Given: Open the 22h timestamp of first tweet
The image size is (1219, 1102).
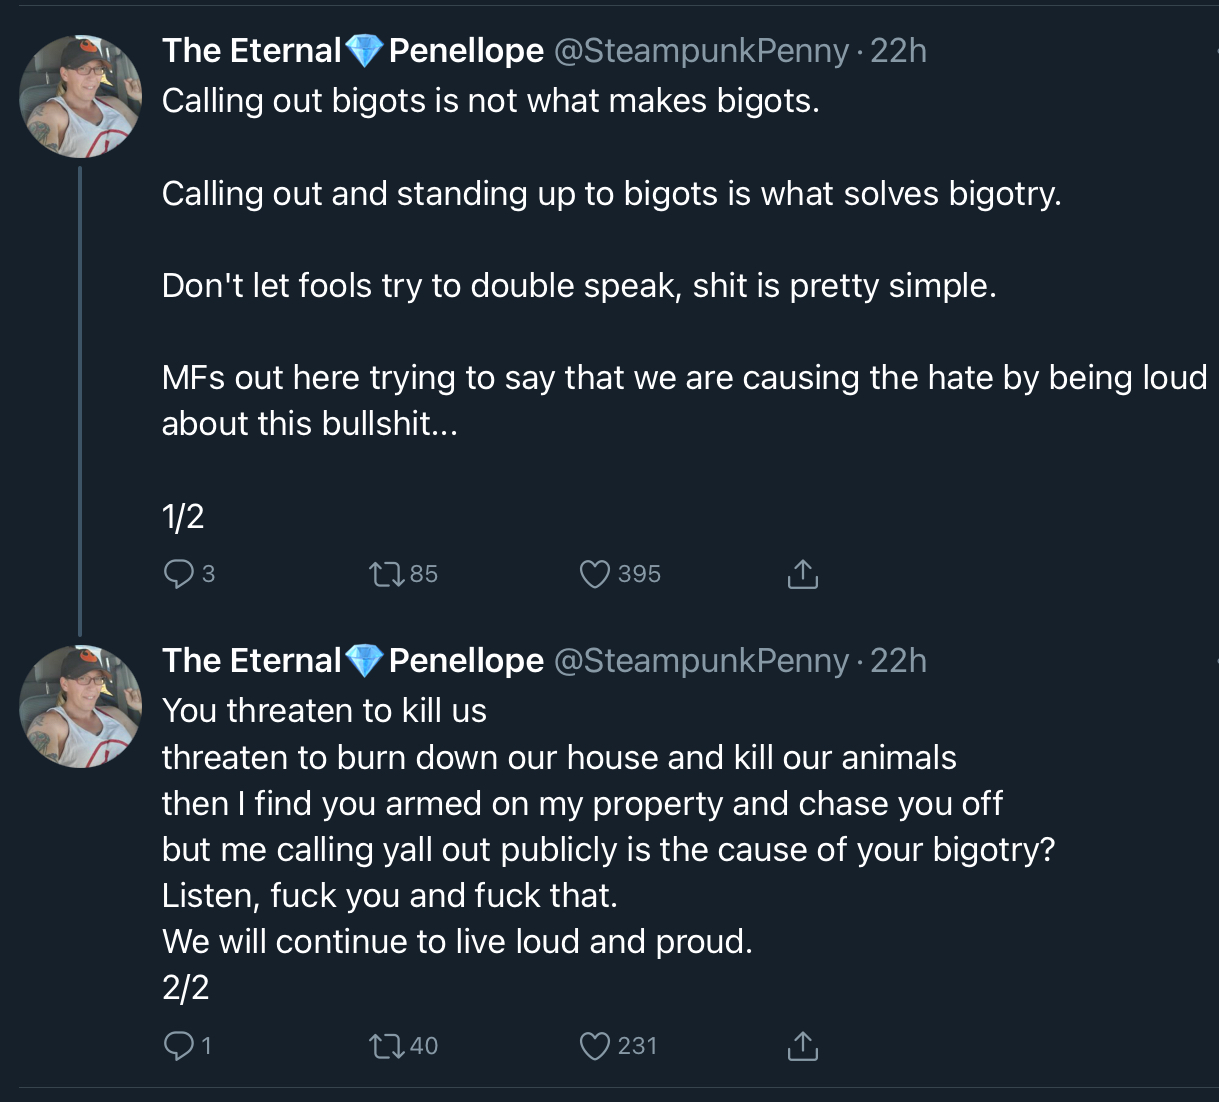Looking at the screenshot, I should point(898,50).
